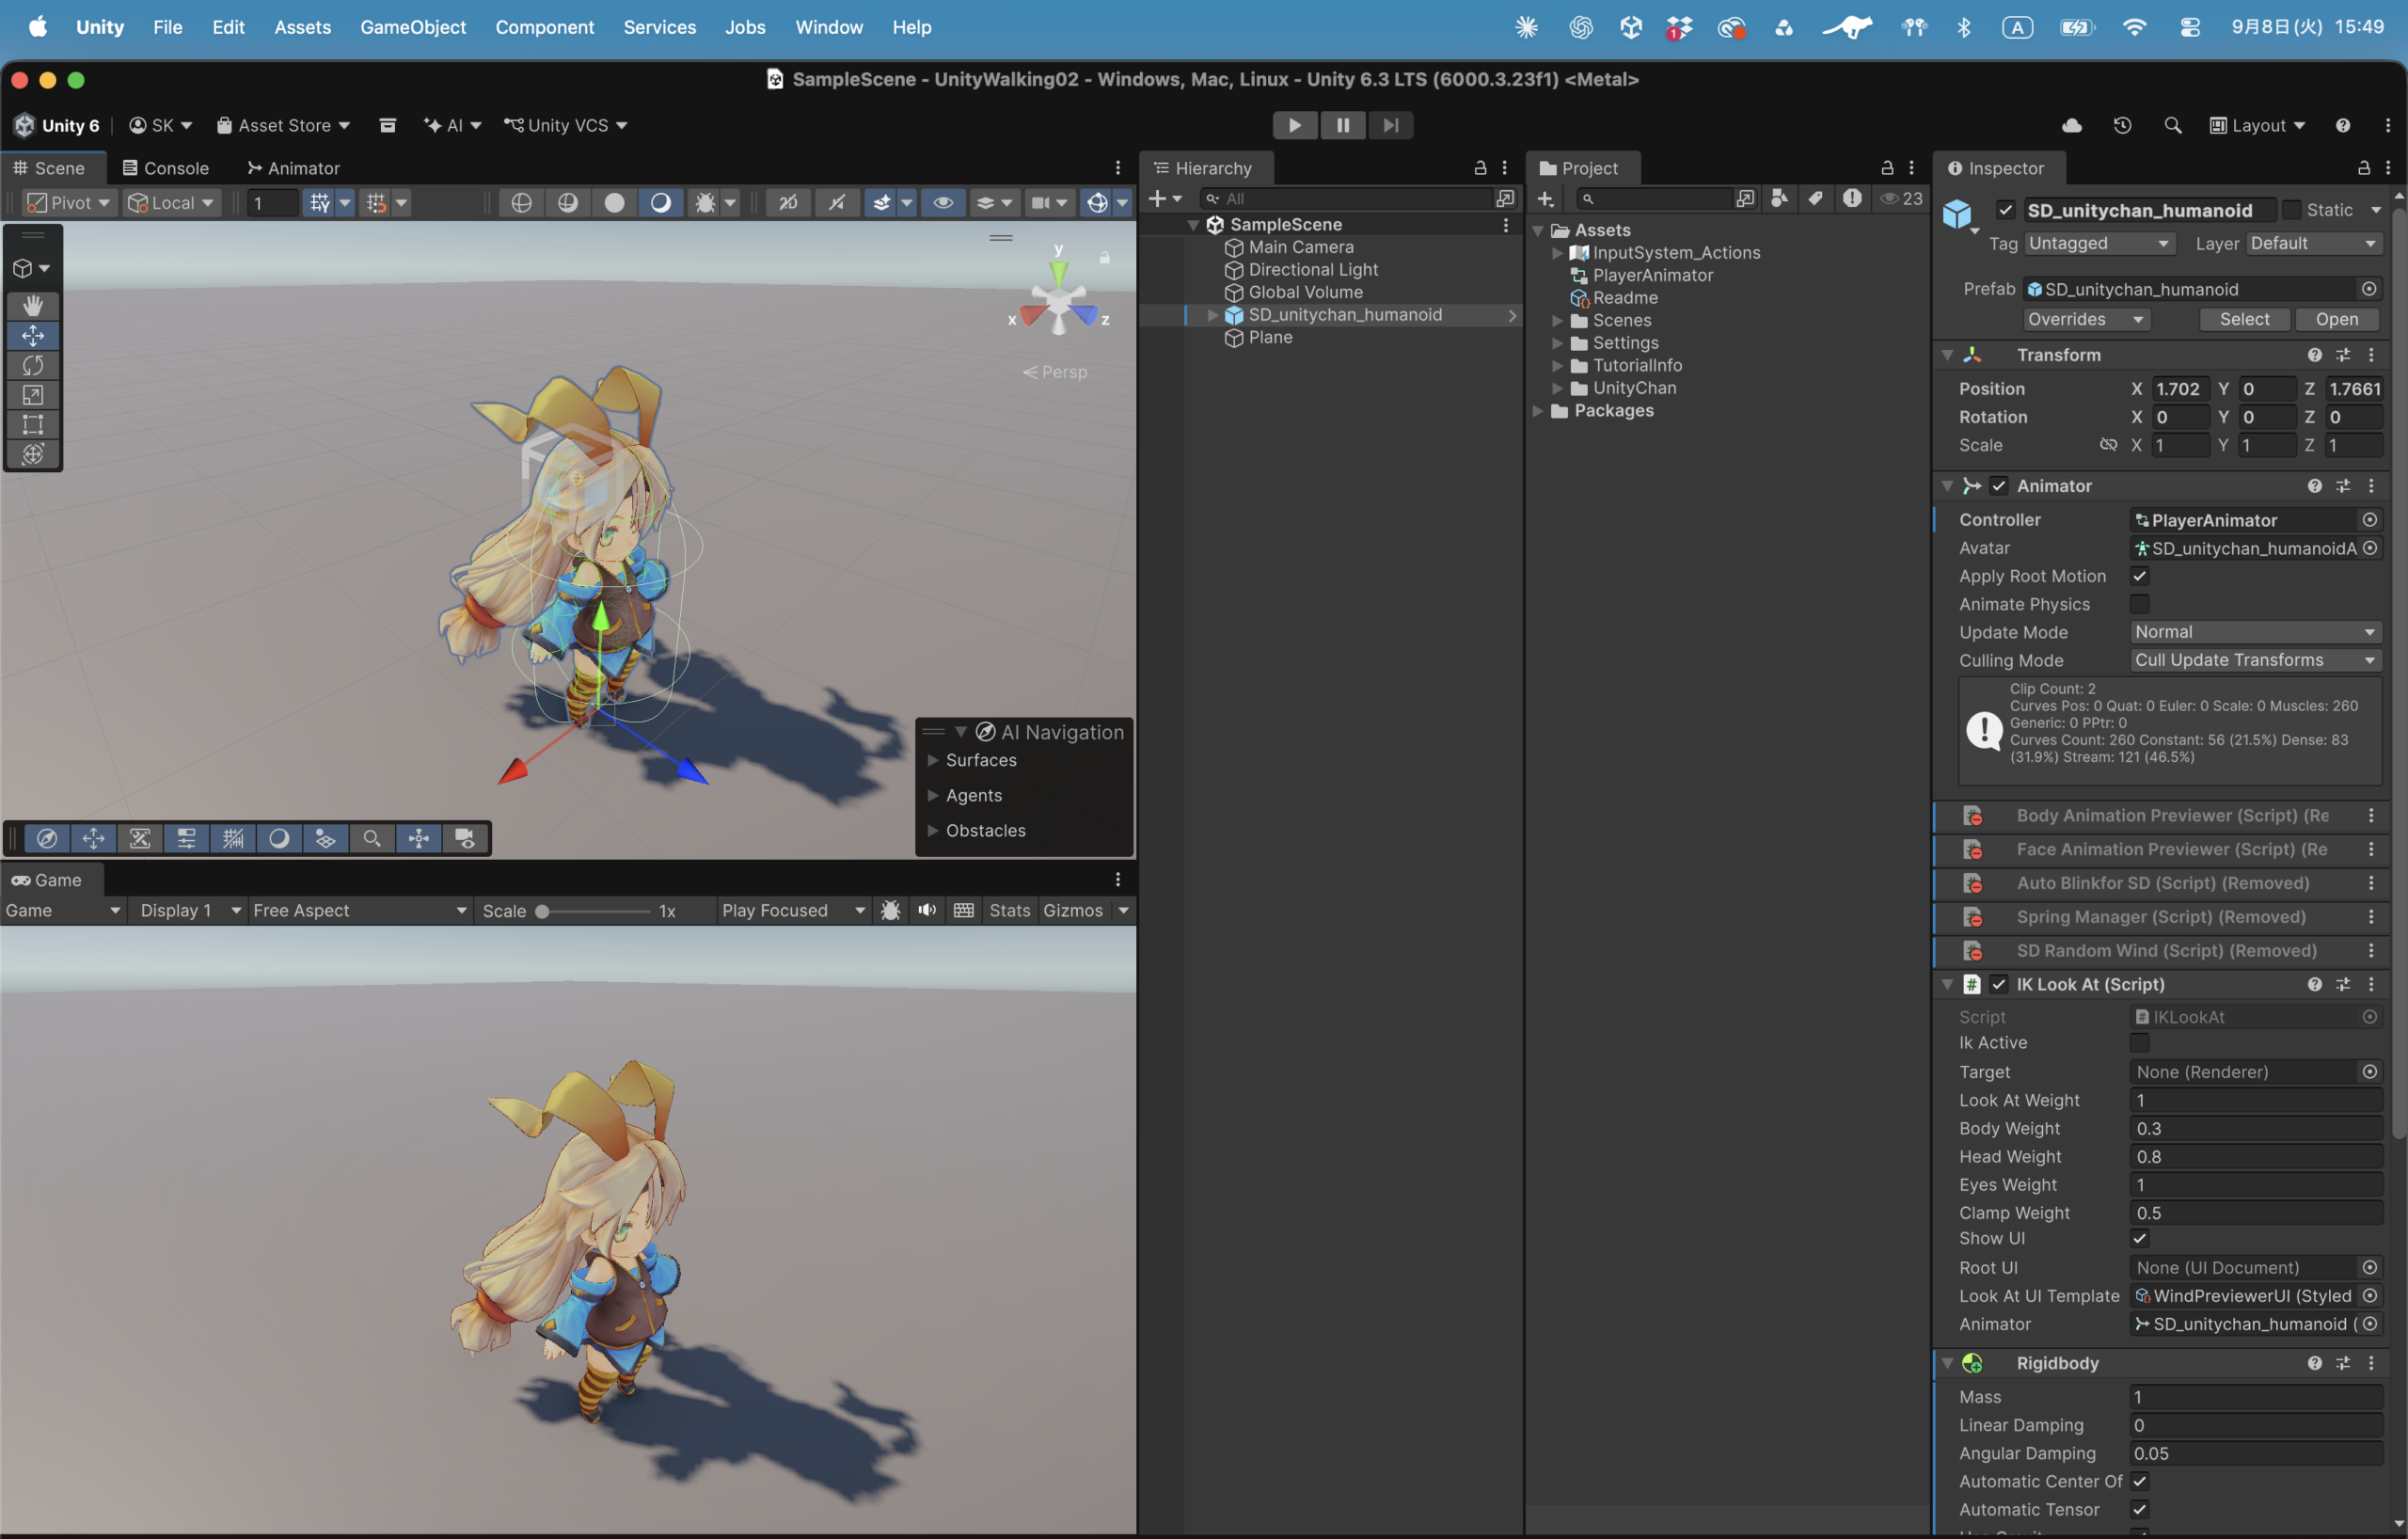Pick Controller object via circle picker
Viewport: 2408px width, 1539px height.
(2369, 520)
